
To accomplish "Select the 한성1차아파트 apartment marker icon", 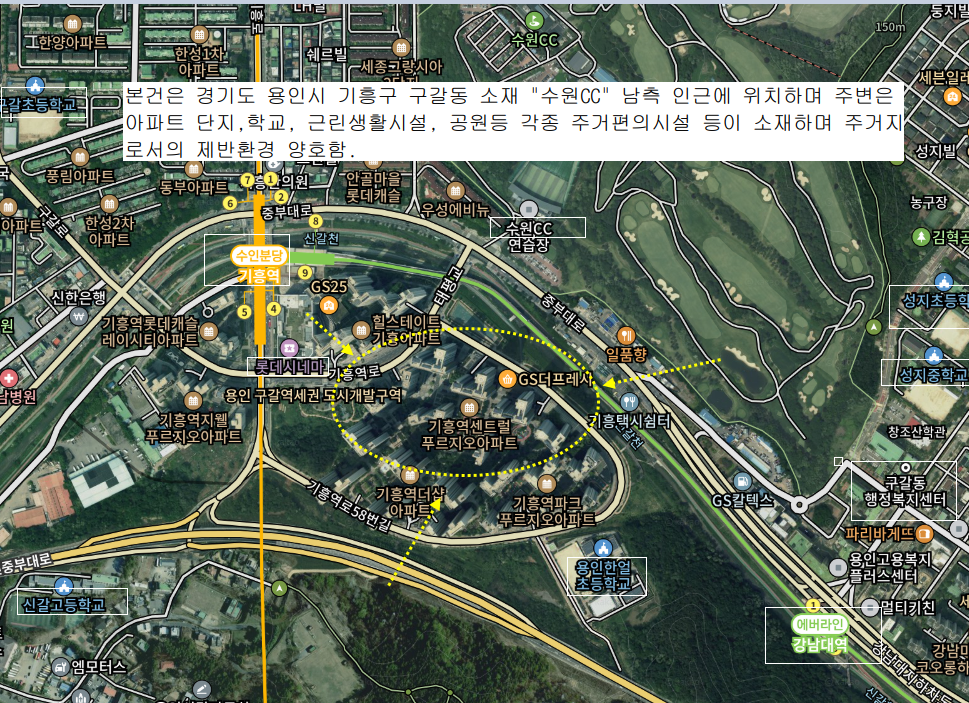I will (199, 35).
